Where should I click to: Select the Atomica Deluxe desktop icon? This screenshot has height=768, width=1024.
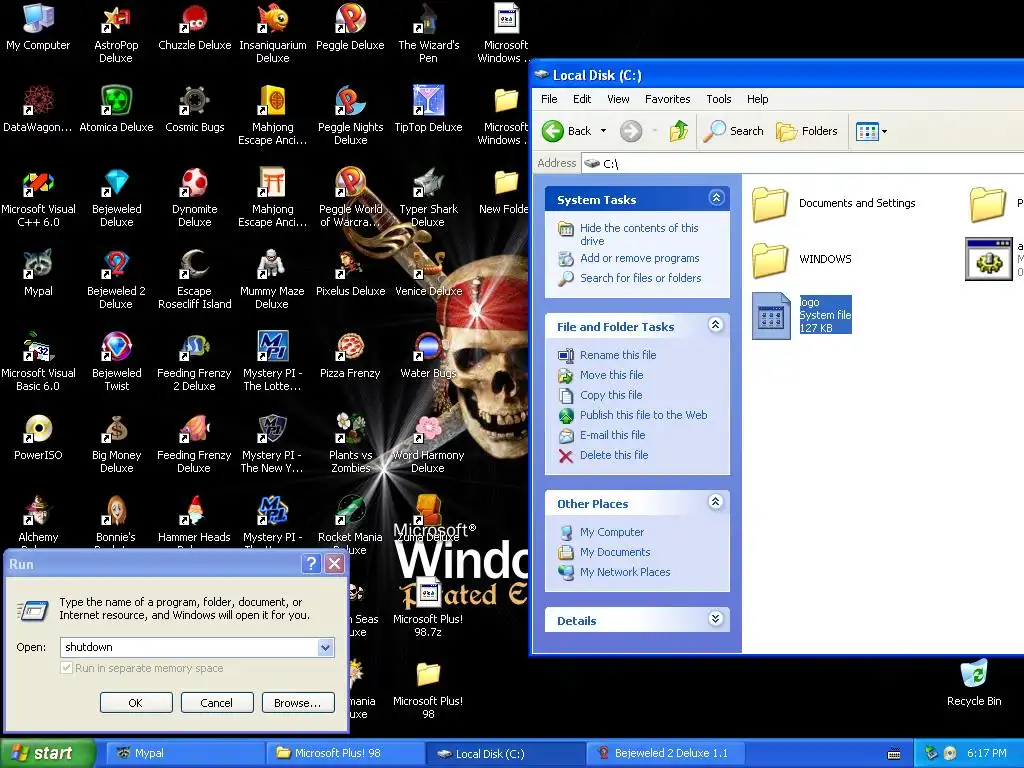(x=116, y=109)
